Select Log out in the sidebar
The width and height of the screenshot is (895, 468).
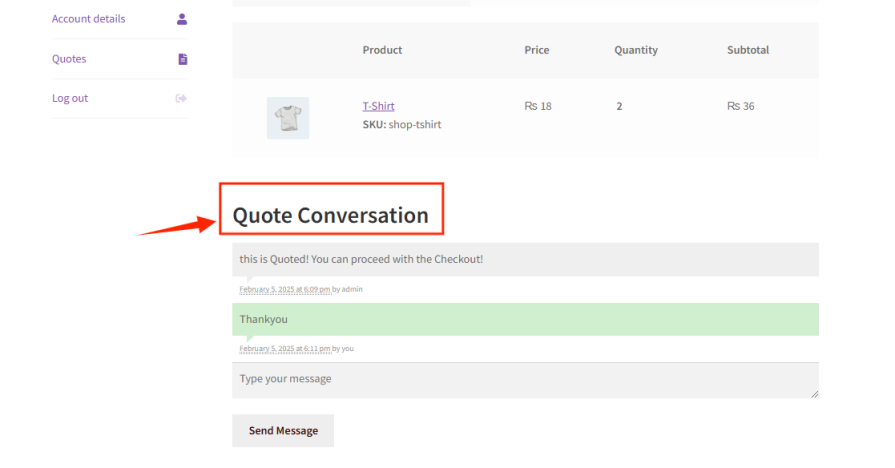click(70, 98)
